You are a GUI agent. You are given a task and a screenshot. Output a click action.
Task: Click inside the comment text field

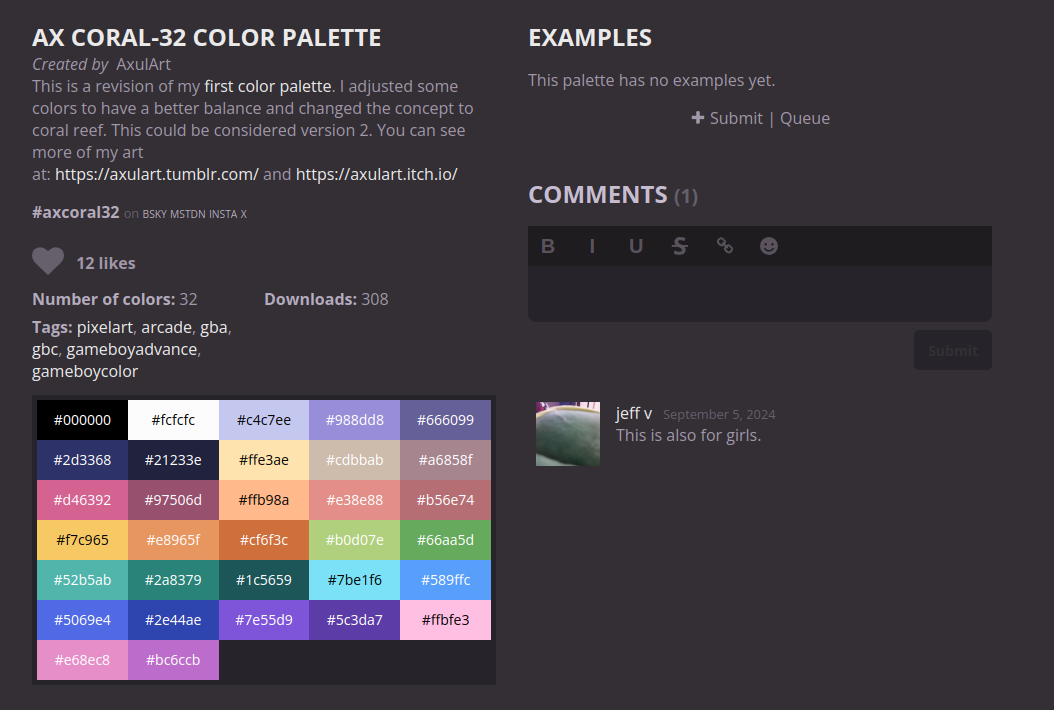point(760,293)
